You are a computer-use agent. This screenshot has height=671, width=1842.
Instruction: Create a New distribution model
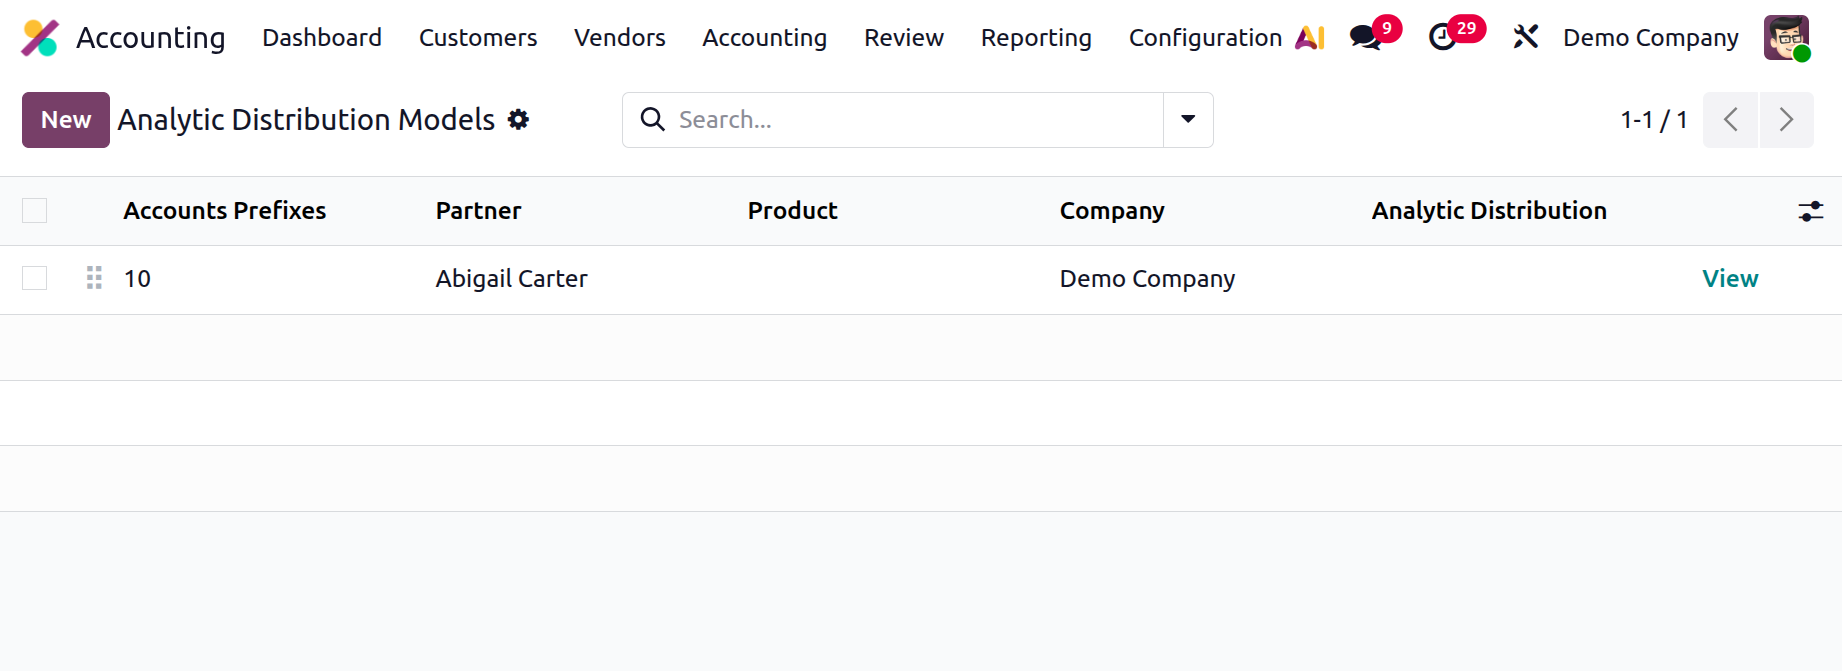66,120
